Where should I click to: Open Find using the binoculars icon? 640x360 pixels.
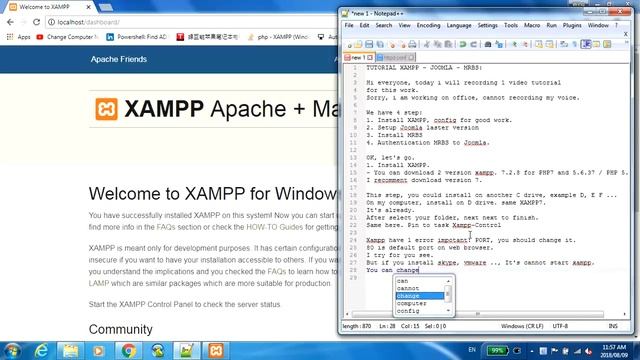488,44
